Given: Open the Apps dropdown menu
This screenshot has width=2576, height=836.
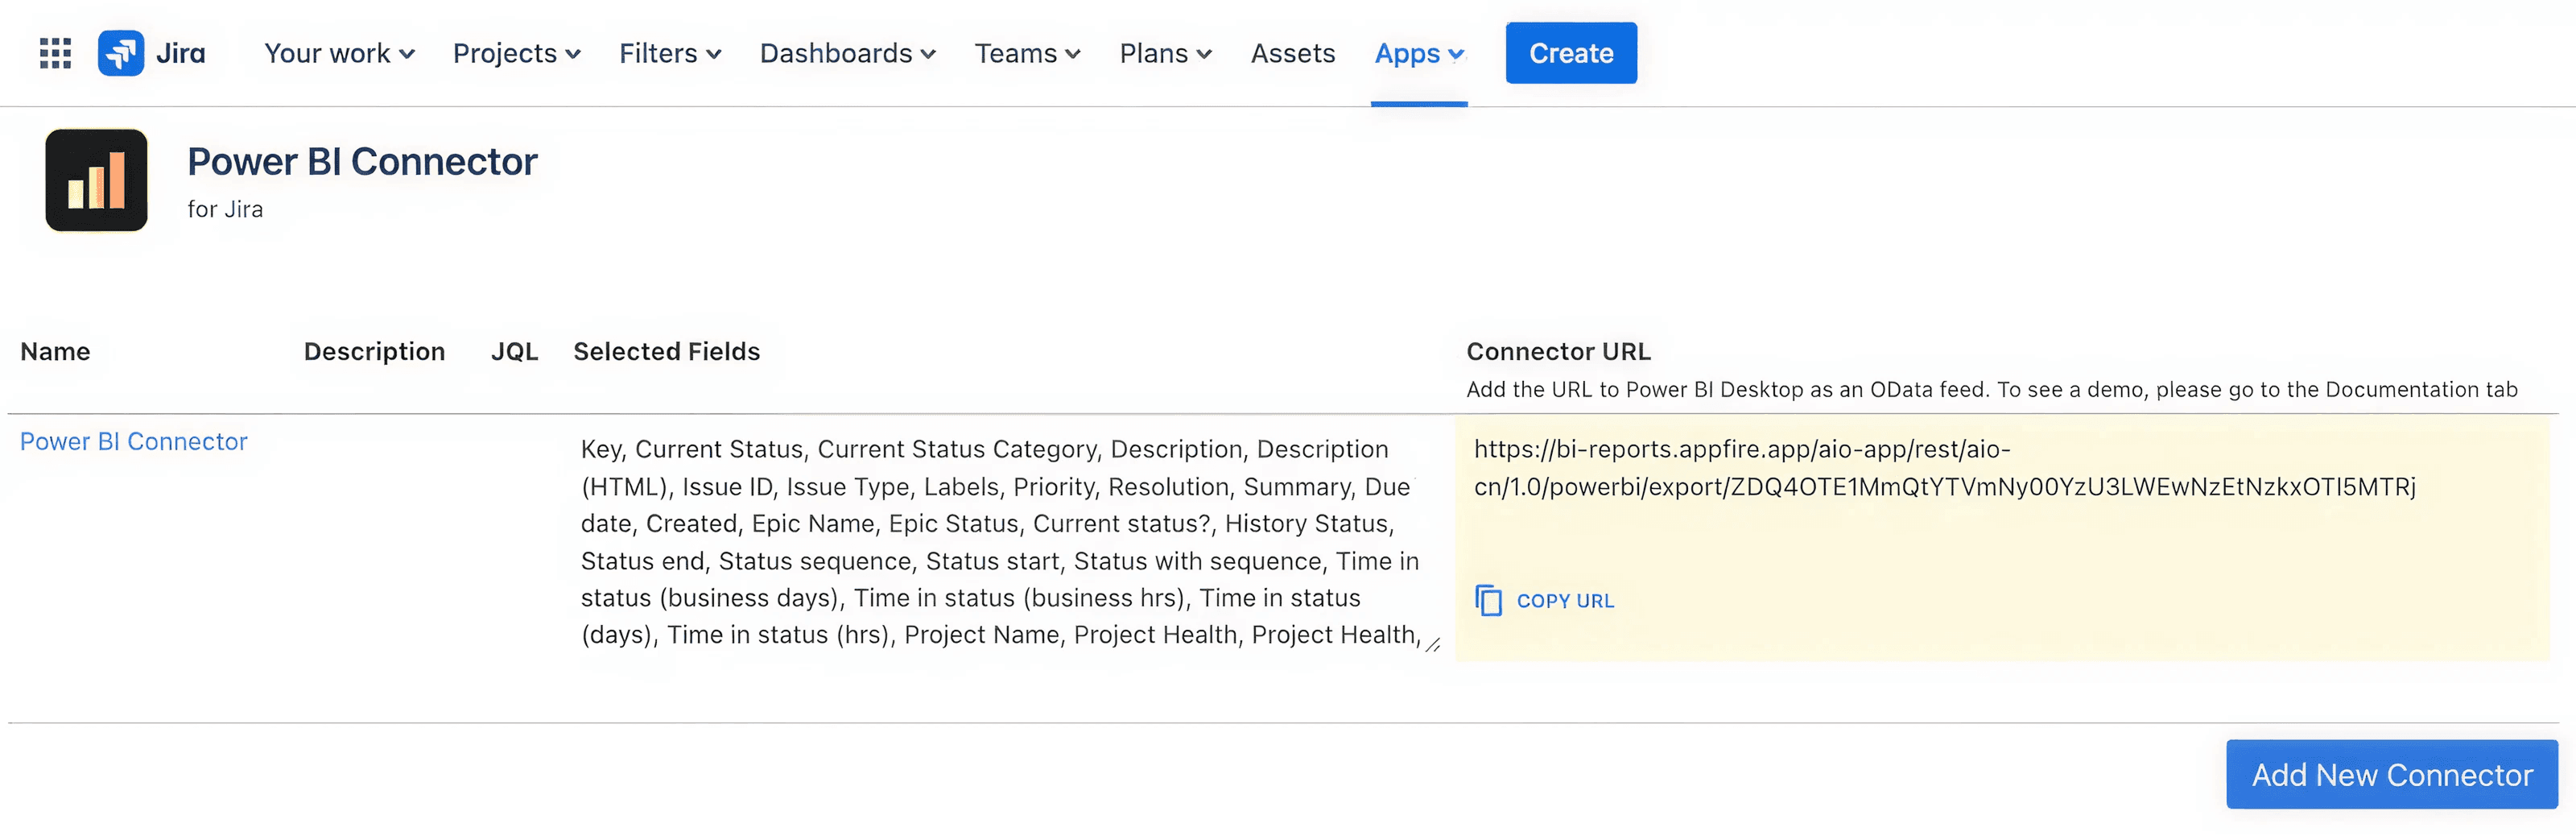Looking at the screenshot, I should click(1419, 53).
